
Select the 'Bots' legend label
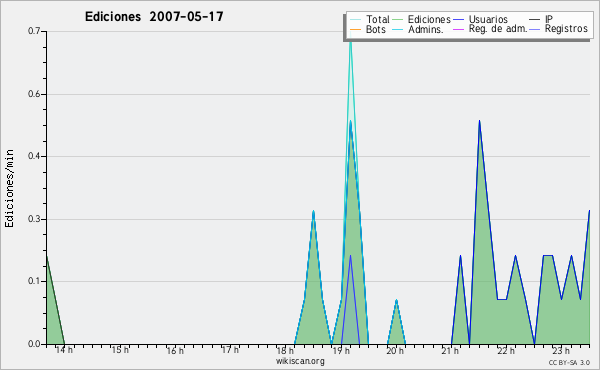click(375, 29)
